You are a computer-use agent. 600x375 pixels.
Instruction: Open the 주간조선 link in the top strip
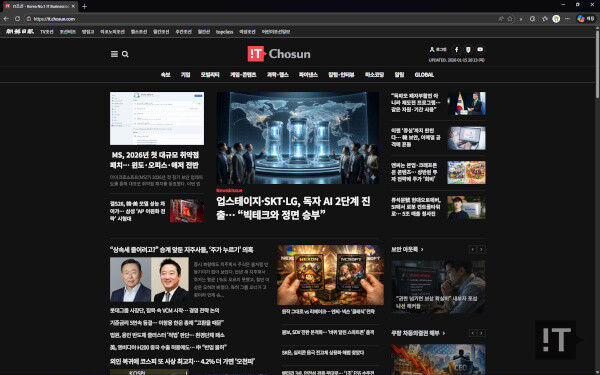tap(183, 32)
